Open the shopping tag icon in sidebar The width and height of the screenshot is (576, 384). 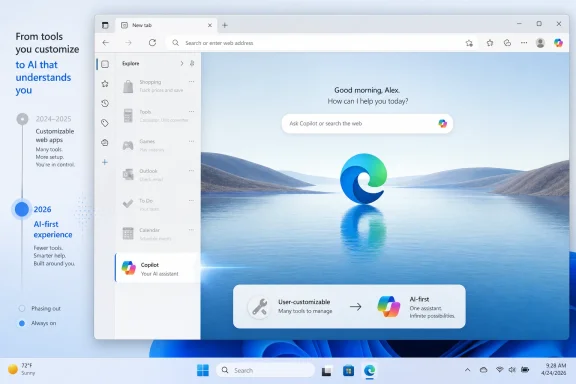105,123
